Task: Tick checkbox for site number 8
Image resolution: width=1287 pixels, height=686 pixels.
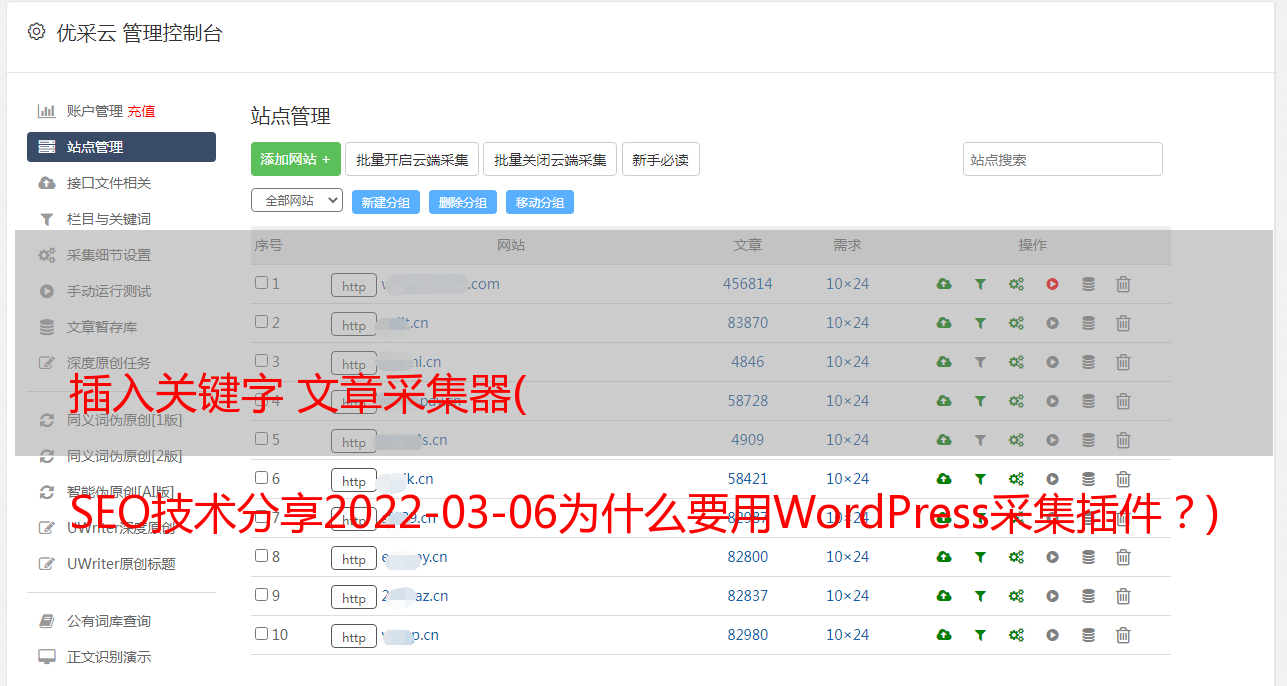Action: (261, 556)
